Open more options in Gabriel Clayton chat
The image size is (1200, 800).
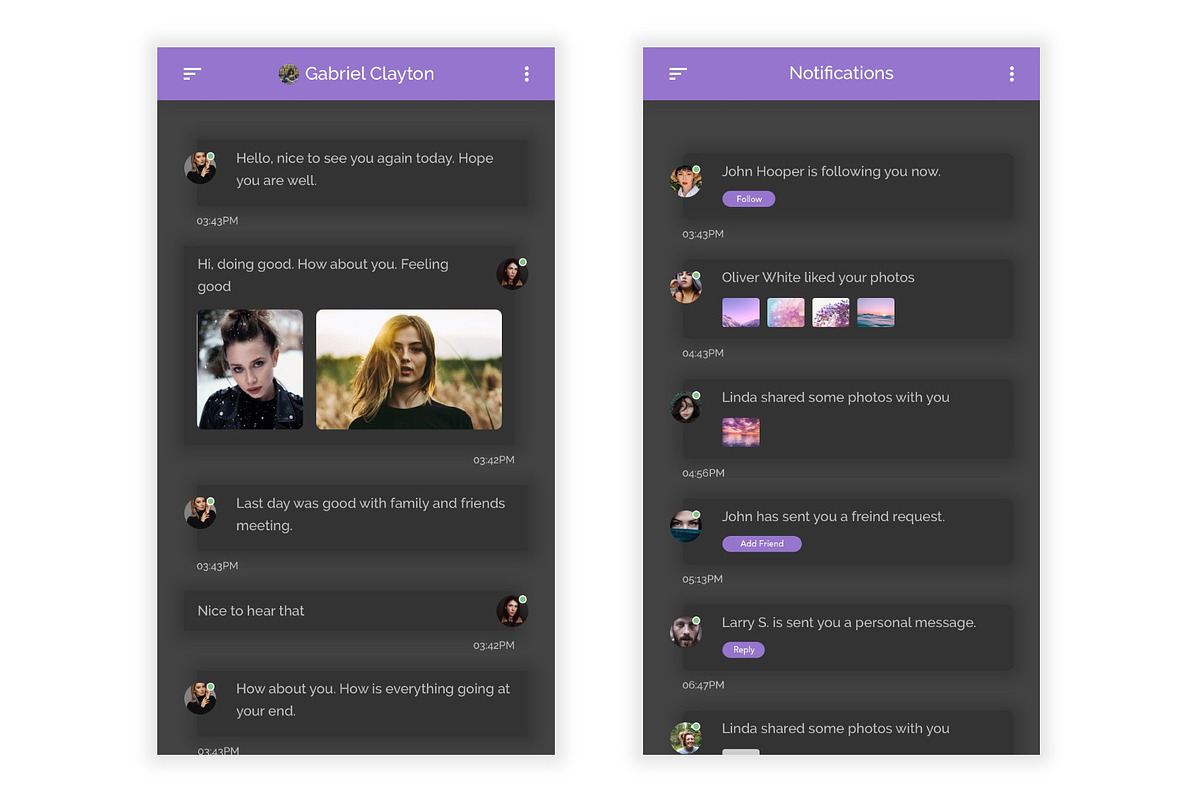pyautogui.click(x=526, y=73)
